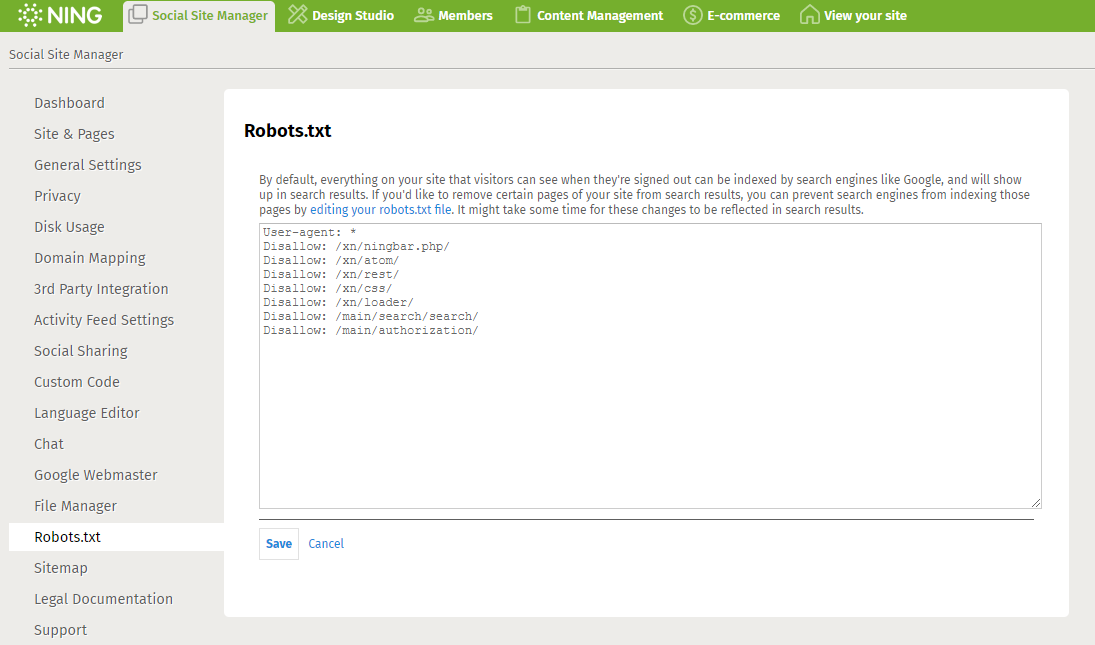The image size is (1095, 645).
Task: Select Chat in the sidebar
Action: click(49, 444)
